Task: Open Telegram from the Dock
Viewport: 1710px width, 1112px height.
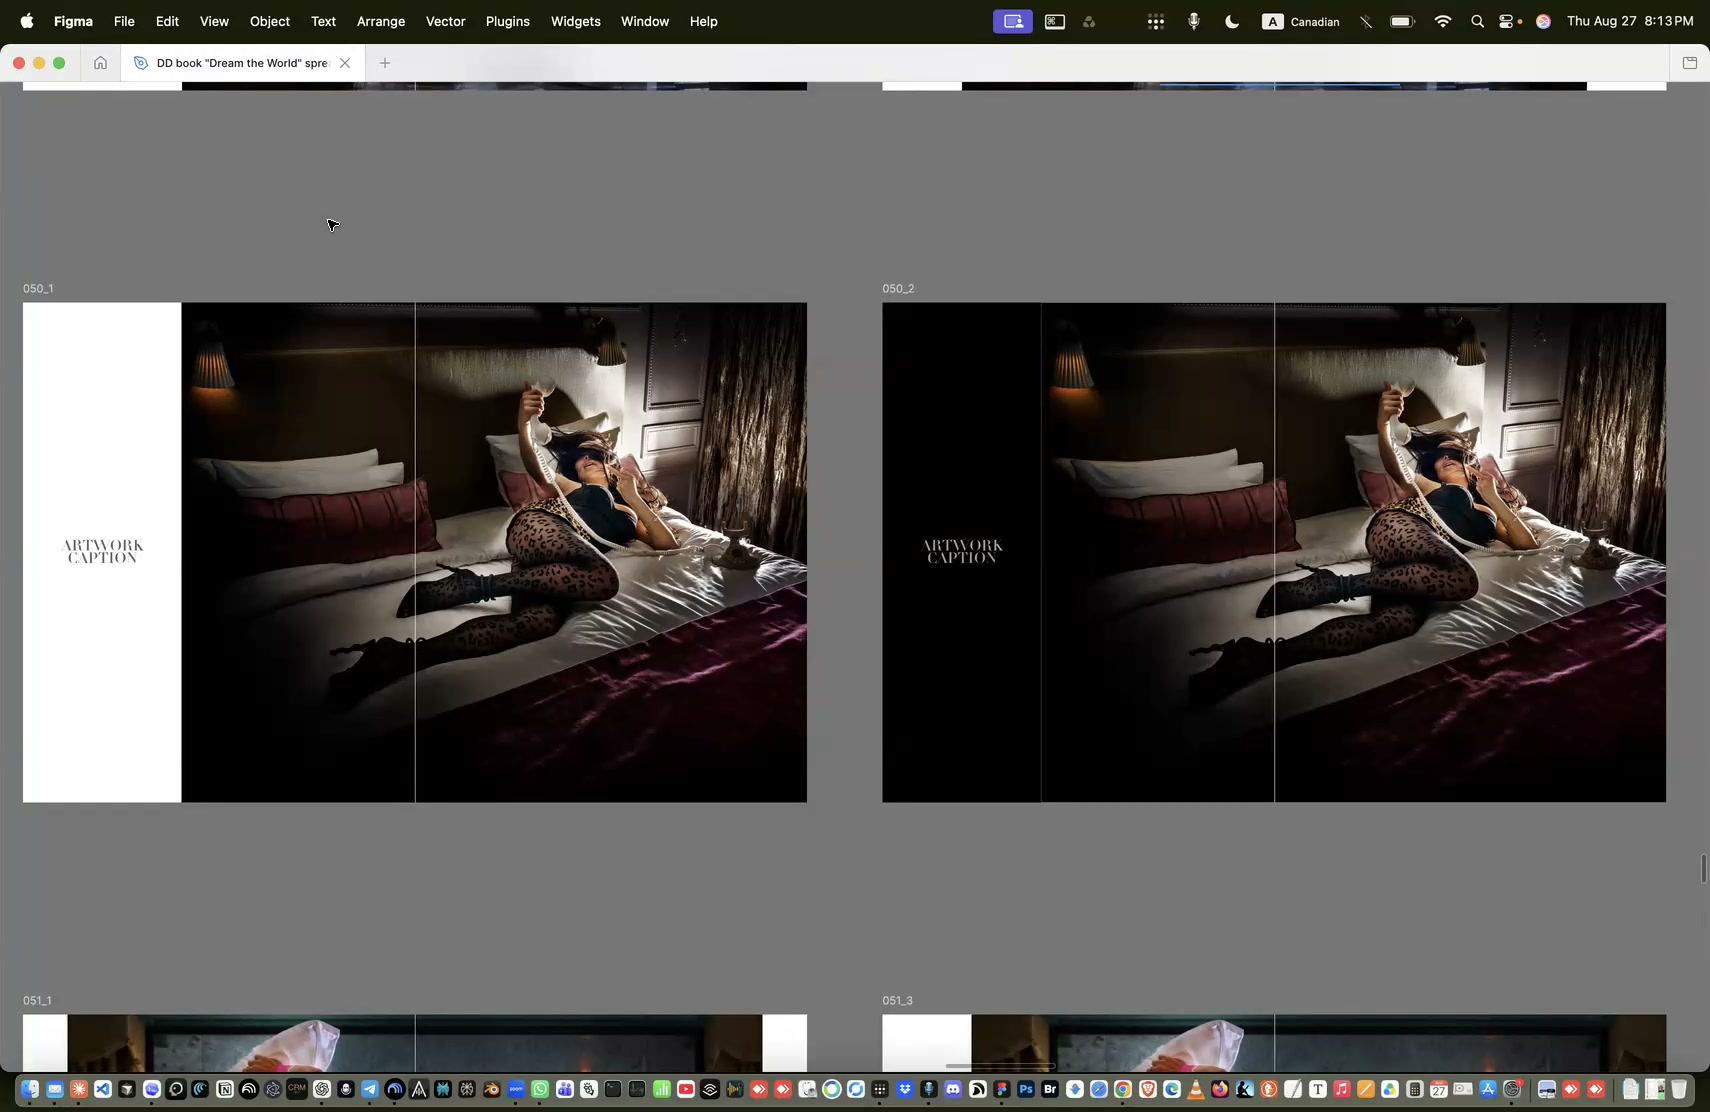Action: [x=370, y=1089]
